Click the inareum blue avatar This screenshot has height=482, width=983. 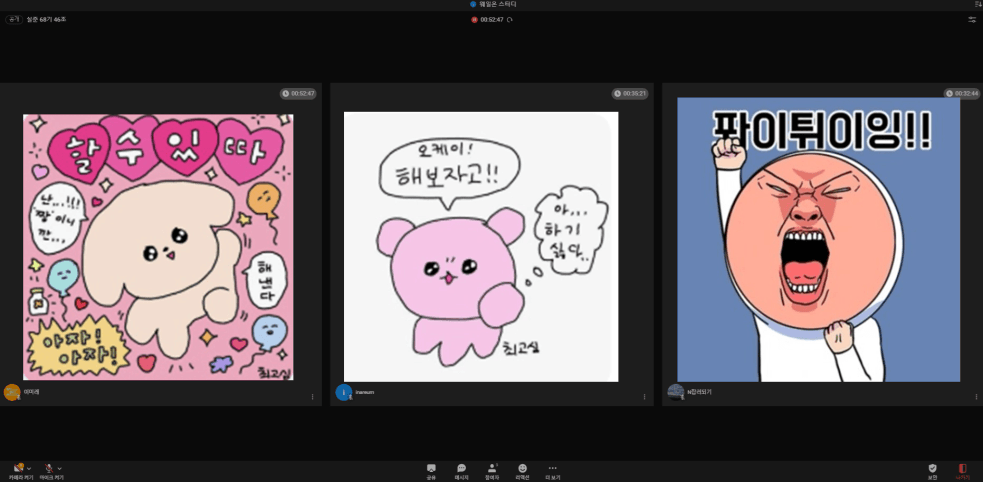(344, 392)
